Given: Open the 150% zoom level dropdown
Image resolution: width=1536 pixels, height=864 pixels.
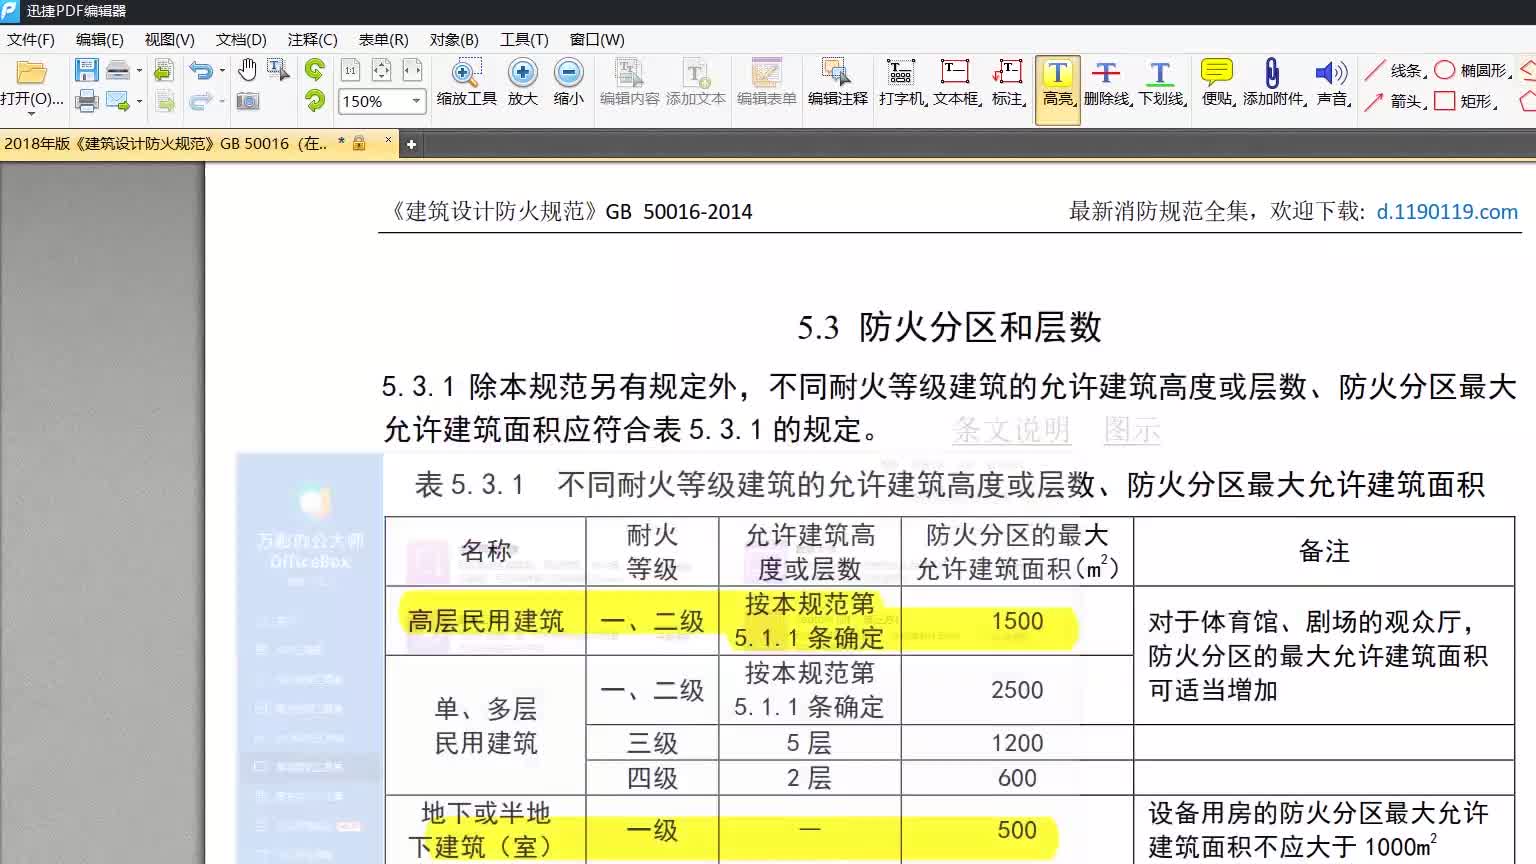Looking at the screenshot, I should point(416,101).
